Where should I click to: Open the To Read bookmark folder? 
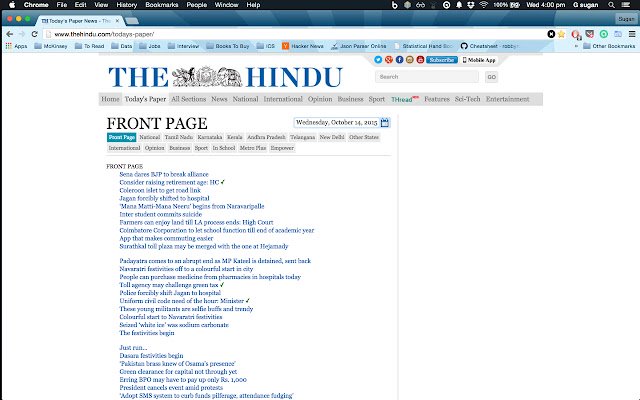(89, 46)
